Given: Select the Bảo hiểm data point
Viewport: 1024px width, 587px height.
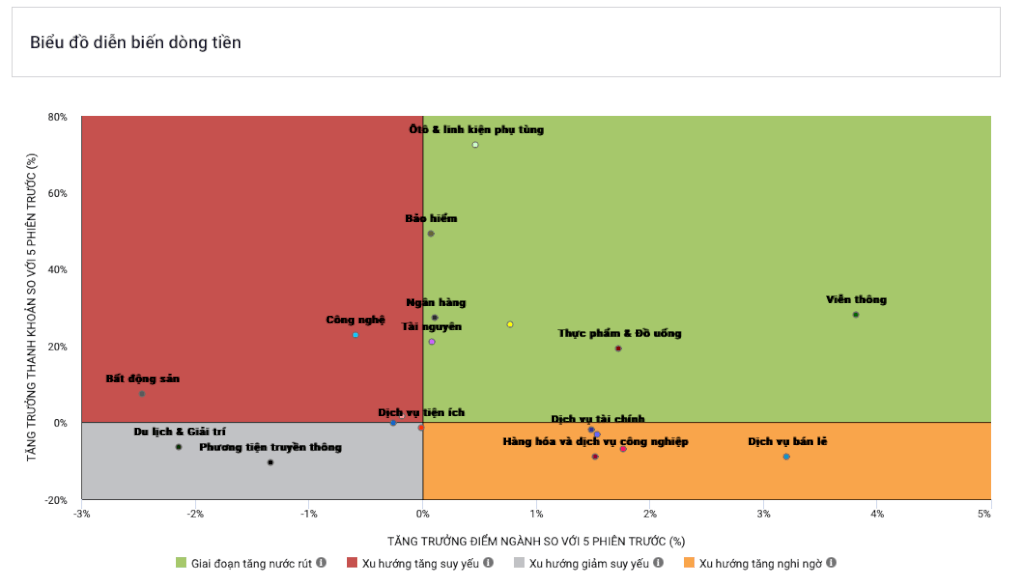Looking at the screenshot, I should pos(430,234).
